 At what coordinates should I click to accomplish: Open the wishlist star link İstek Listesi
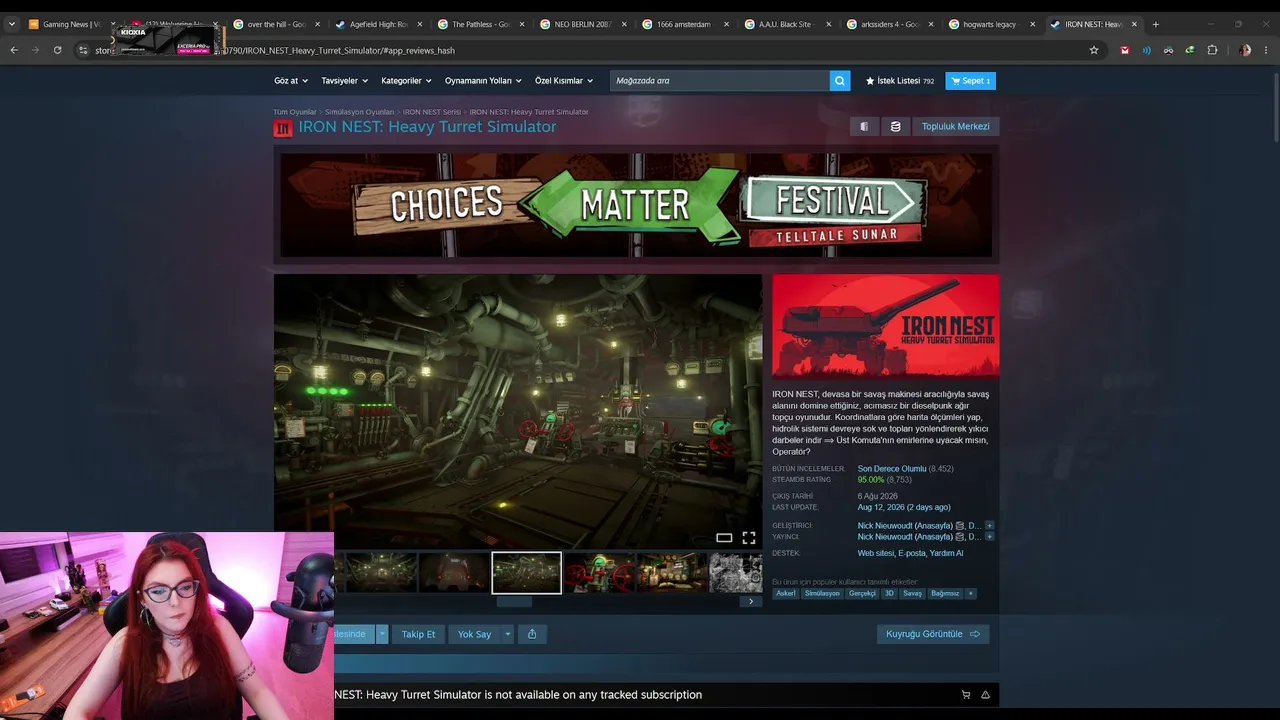(900, 81)
